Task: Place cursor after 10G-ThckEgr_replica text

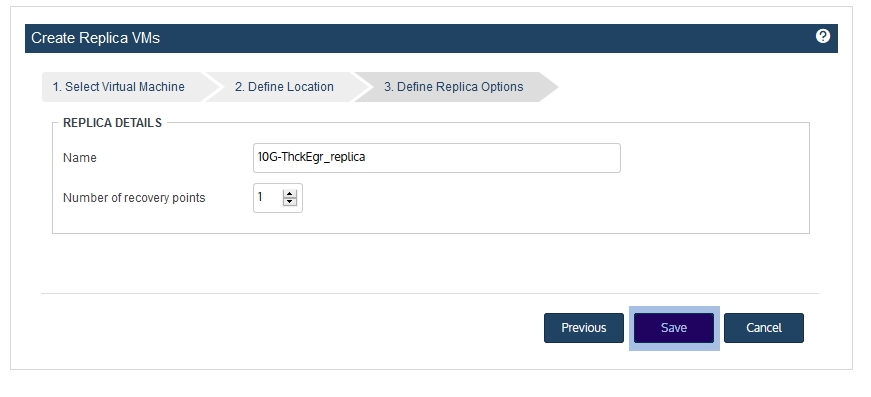Action: tap(367, 158)
